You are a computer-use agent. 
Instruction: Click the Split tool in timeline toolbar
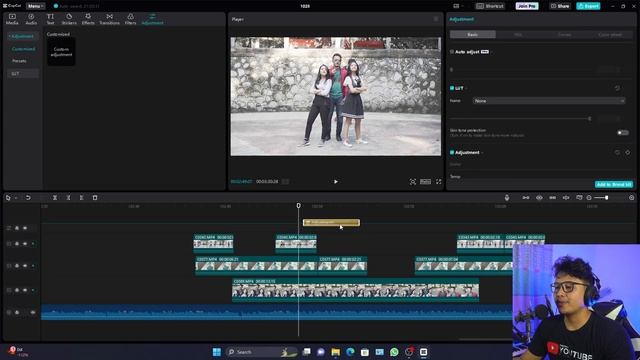coord(55,198)
